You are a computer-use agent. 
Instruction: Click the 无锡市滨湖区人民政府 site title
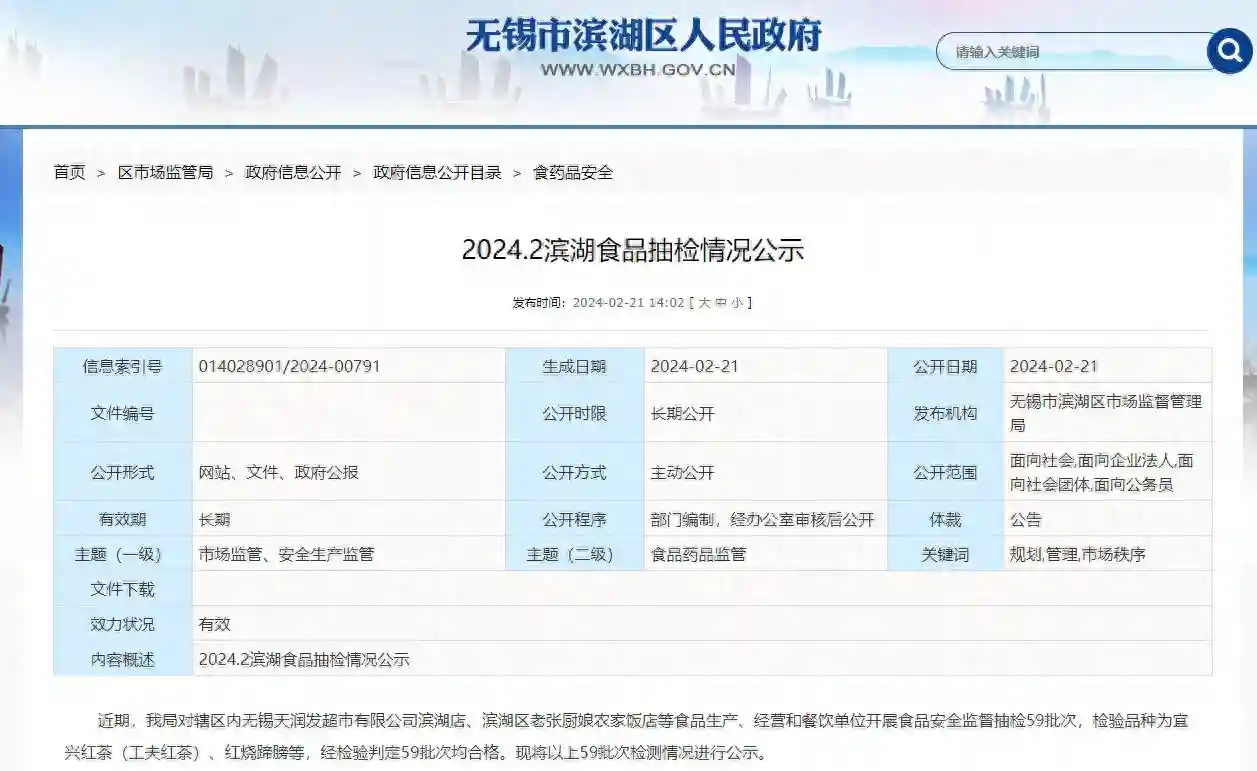point(643,36)
